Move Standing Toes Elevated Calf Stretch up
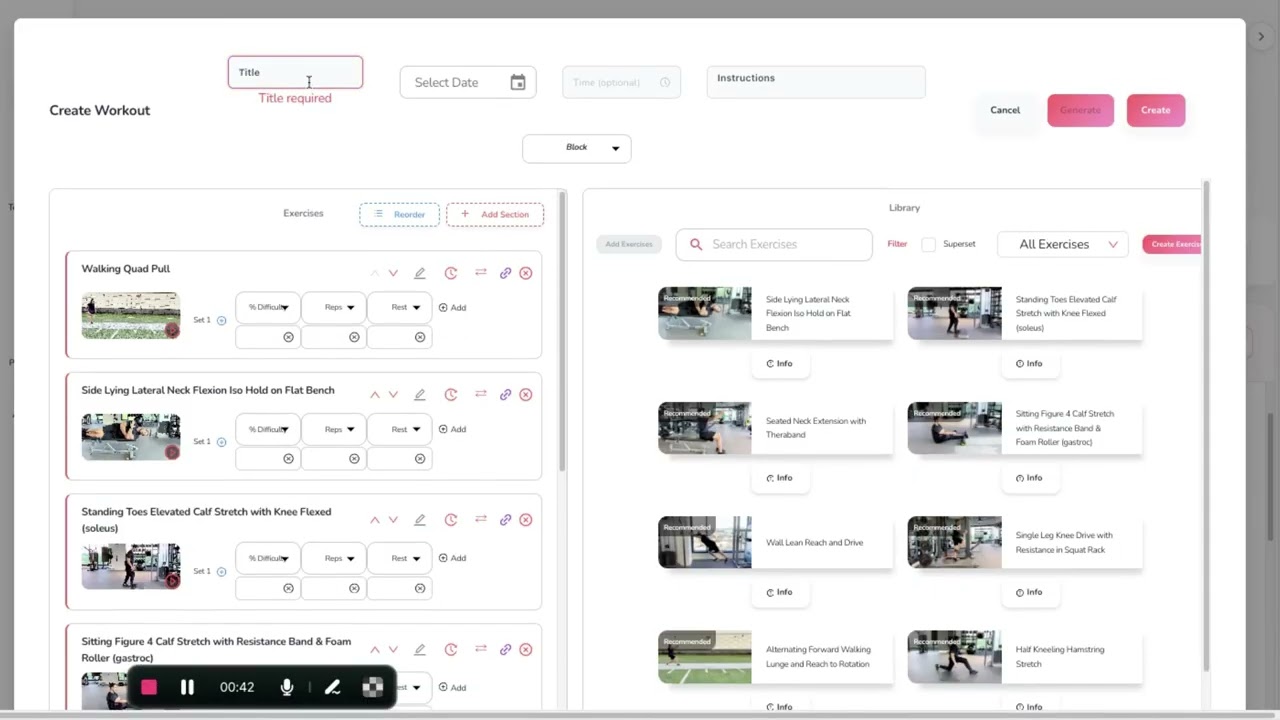 (x=375, y=520)
